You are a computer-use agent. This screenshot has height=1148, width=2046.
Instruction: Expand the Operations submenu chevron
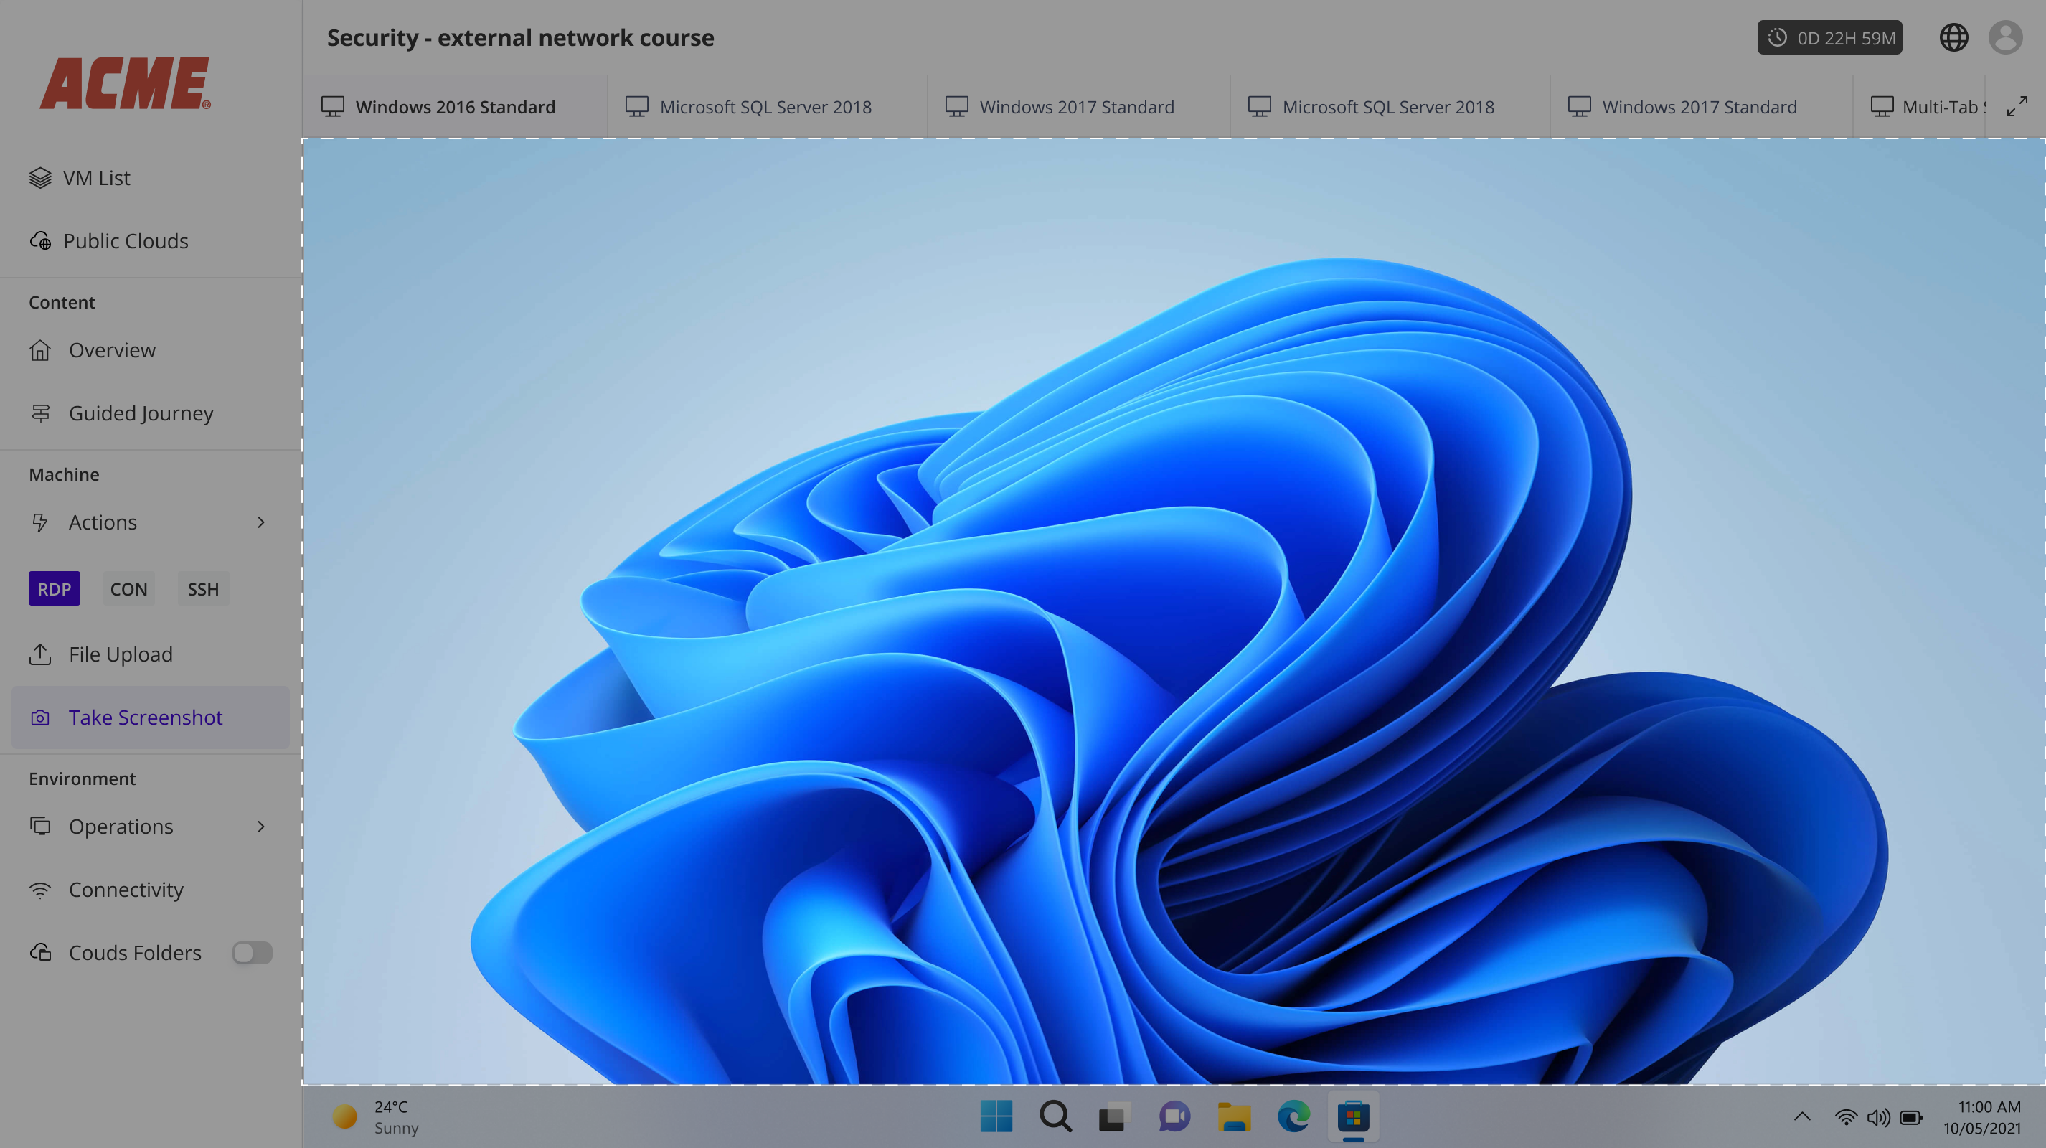pos(261,826)
